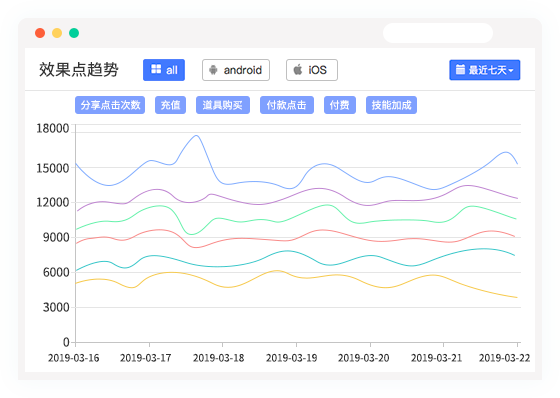560x398 pixels.
Task: Click the green maximize window dot
Action: point(74,33)
